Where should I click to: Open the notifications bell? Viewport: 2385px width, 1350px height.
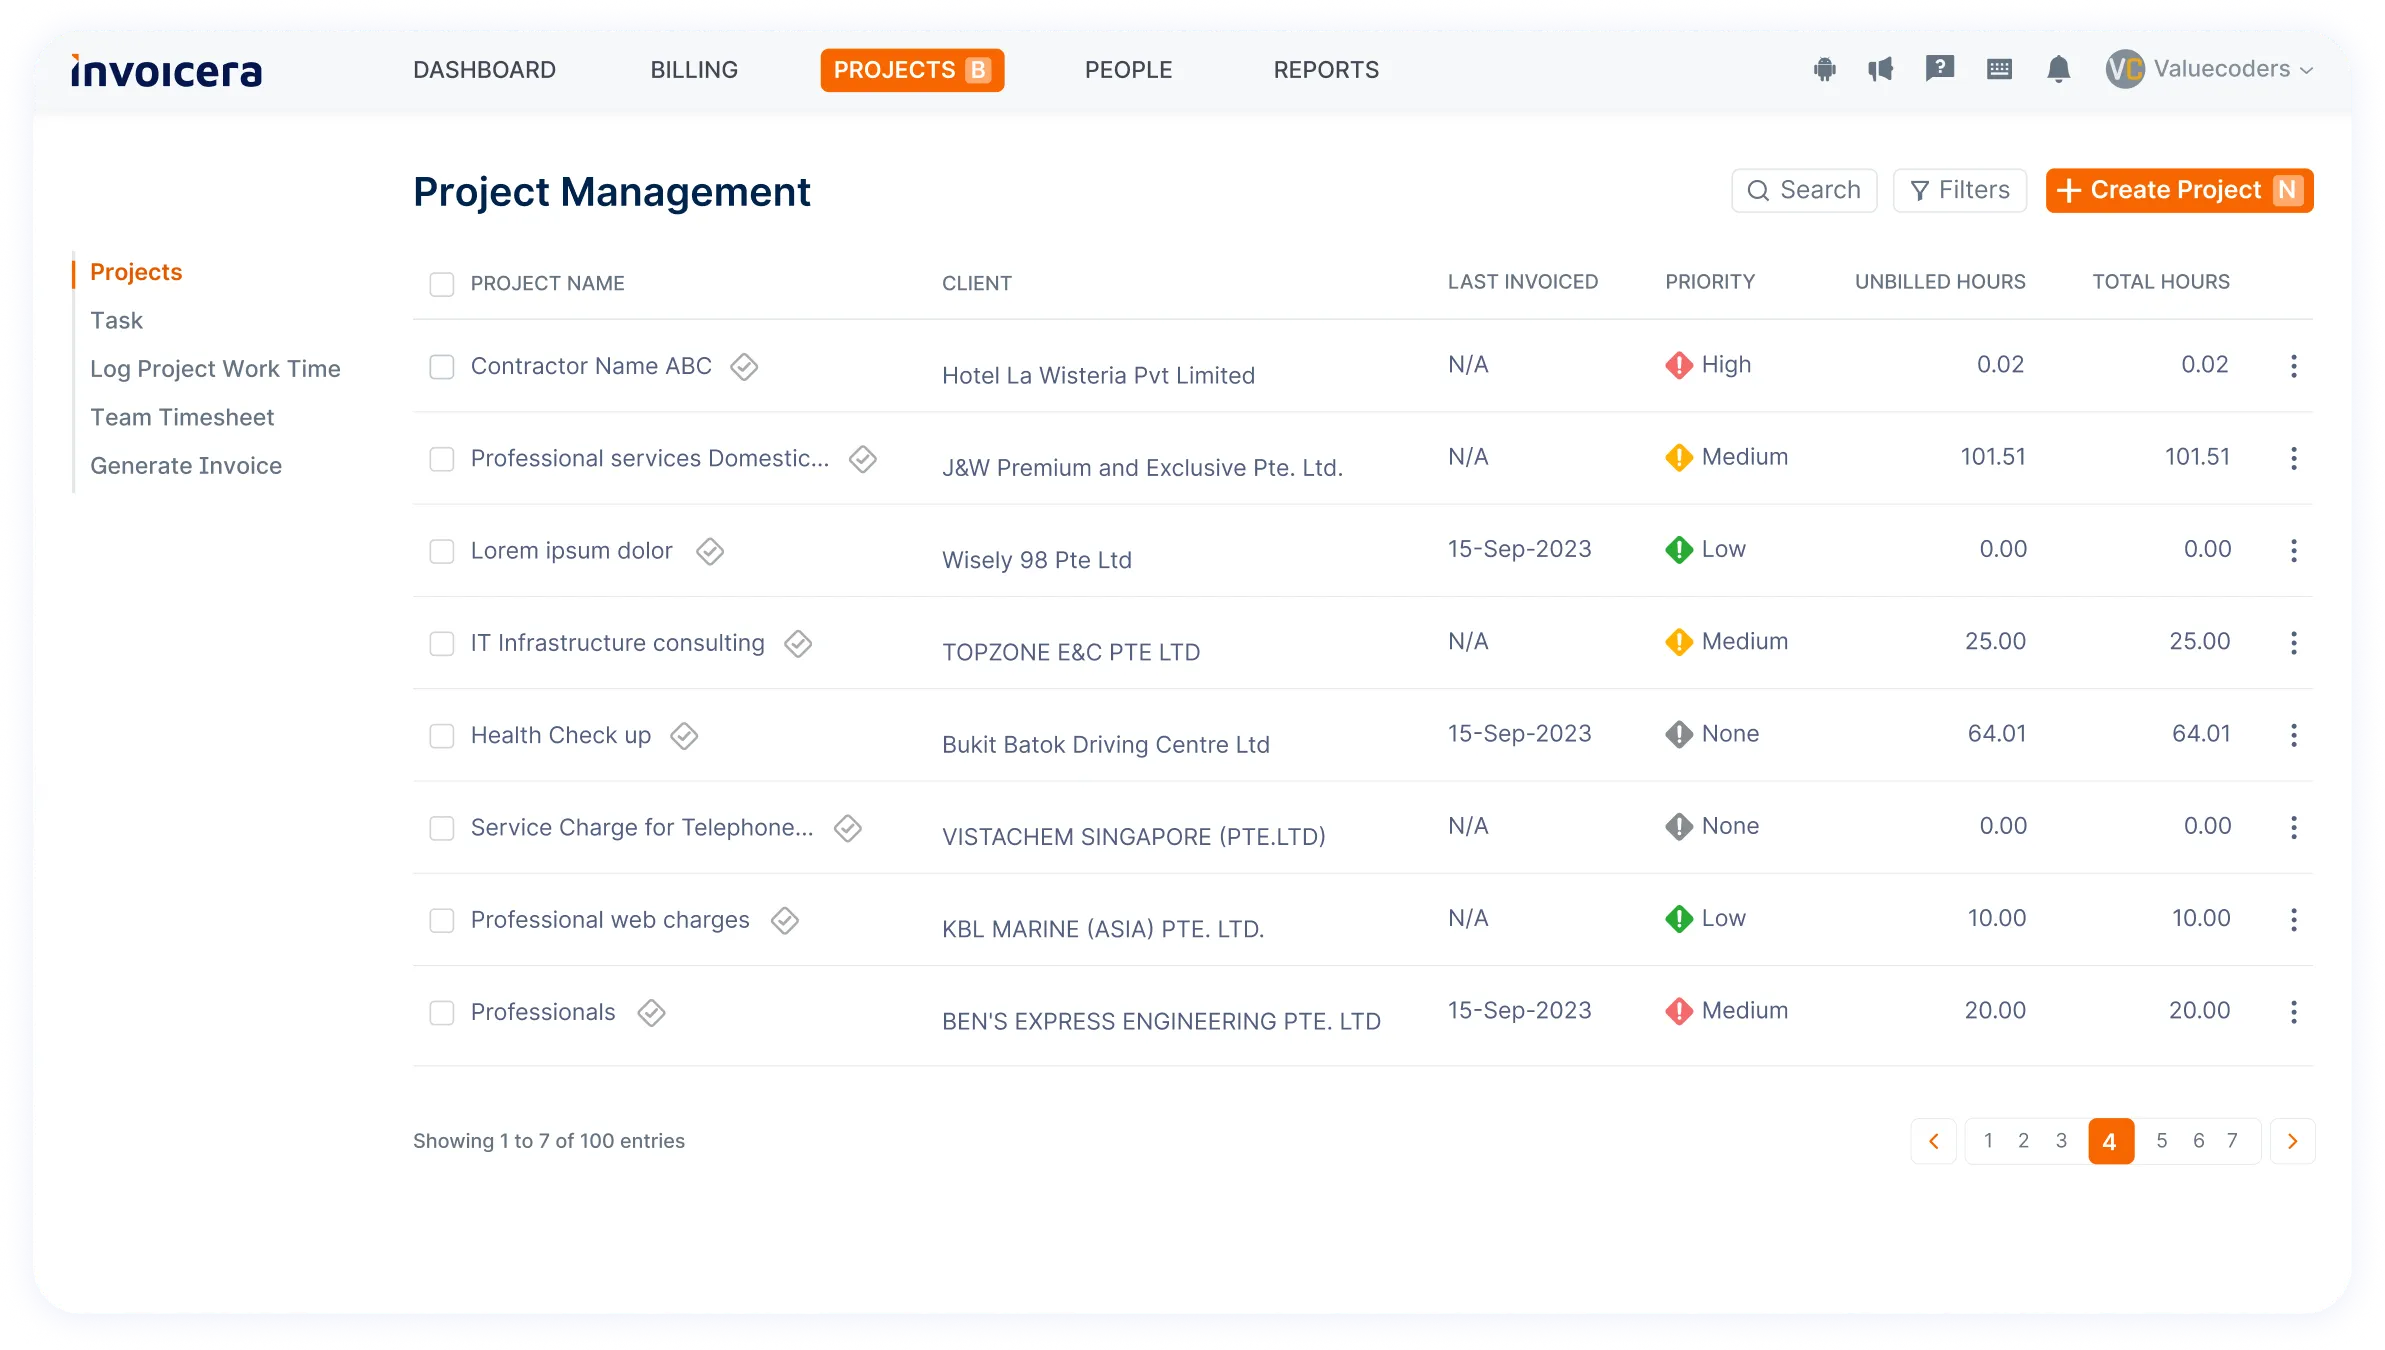(2058, 69)
